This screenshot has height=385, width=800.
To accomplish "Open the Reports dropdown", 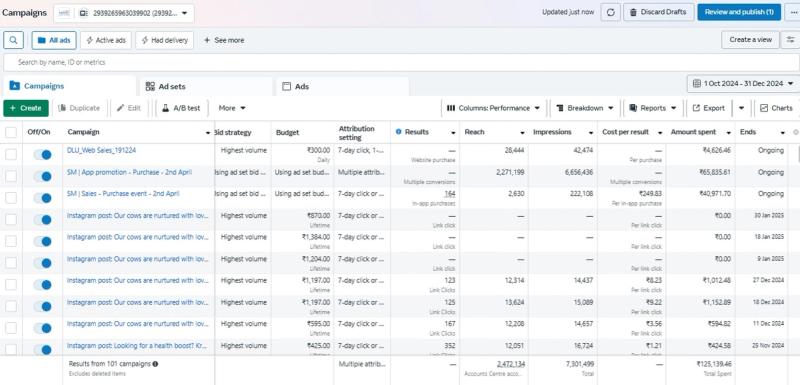I will click(x=653, y=108).
